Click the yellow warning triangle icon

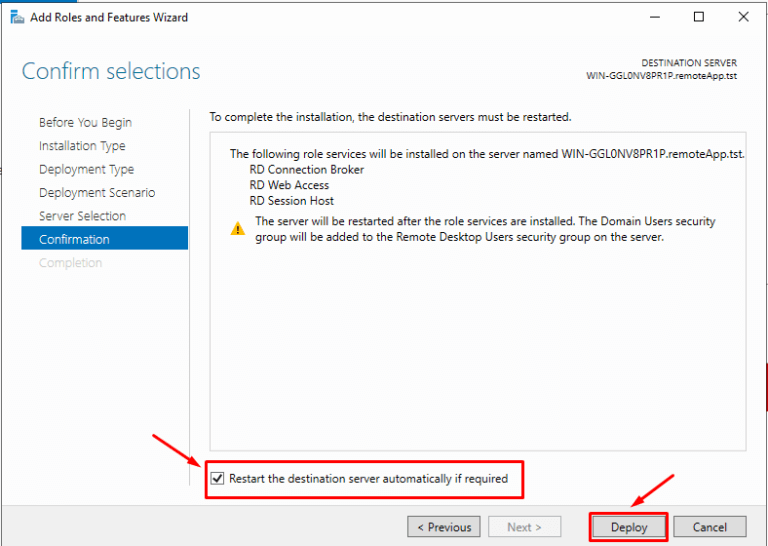pos(237,229)
